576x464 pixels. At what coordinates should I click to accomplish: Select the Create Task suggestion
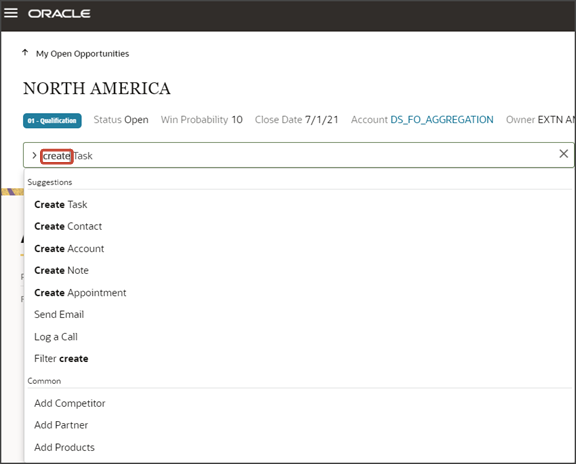(61, 204)
